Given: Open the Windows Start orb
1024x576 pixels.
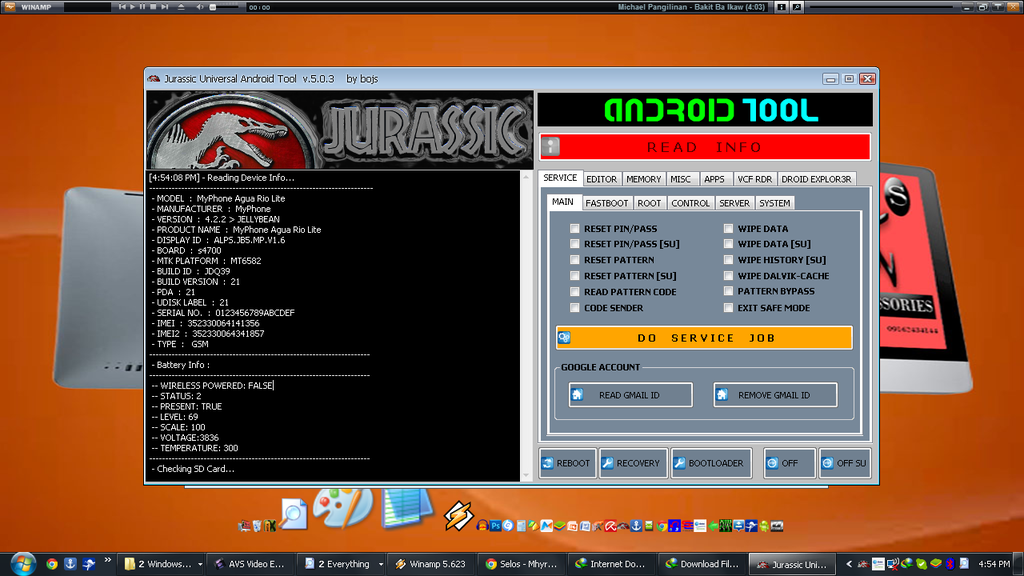Looking at the screenshot, I should [x=22, y=564].
